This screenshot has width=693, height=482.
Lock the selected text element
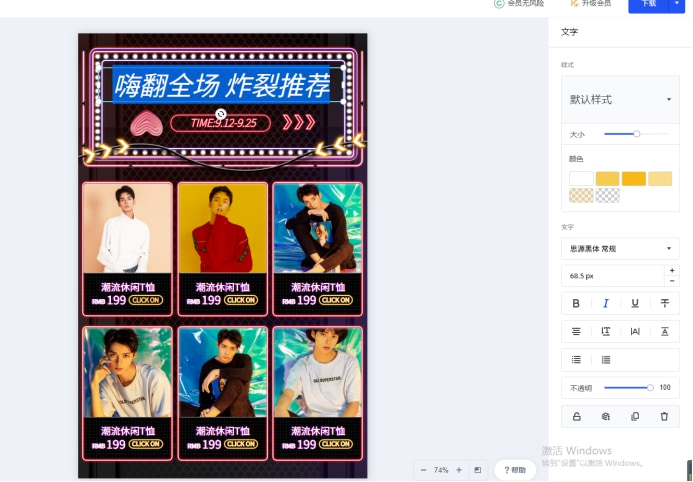tap(576, 417)
